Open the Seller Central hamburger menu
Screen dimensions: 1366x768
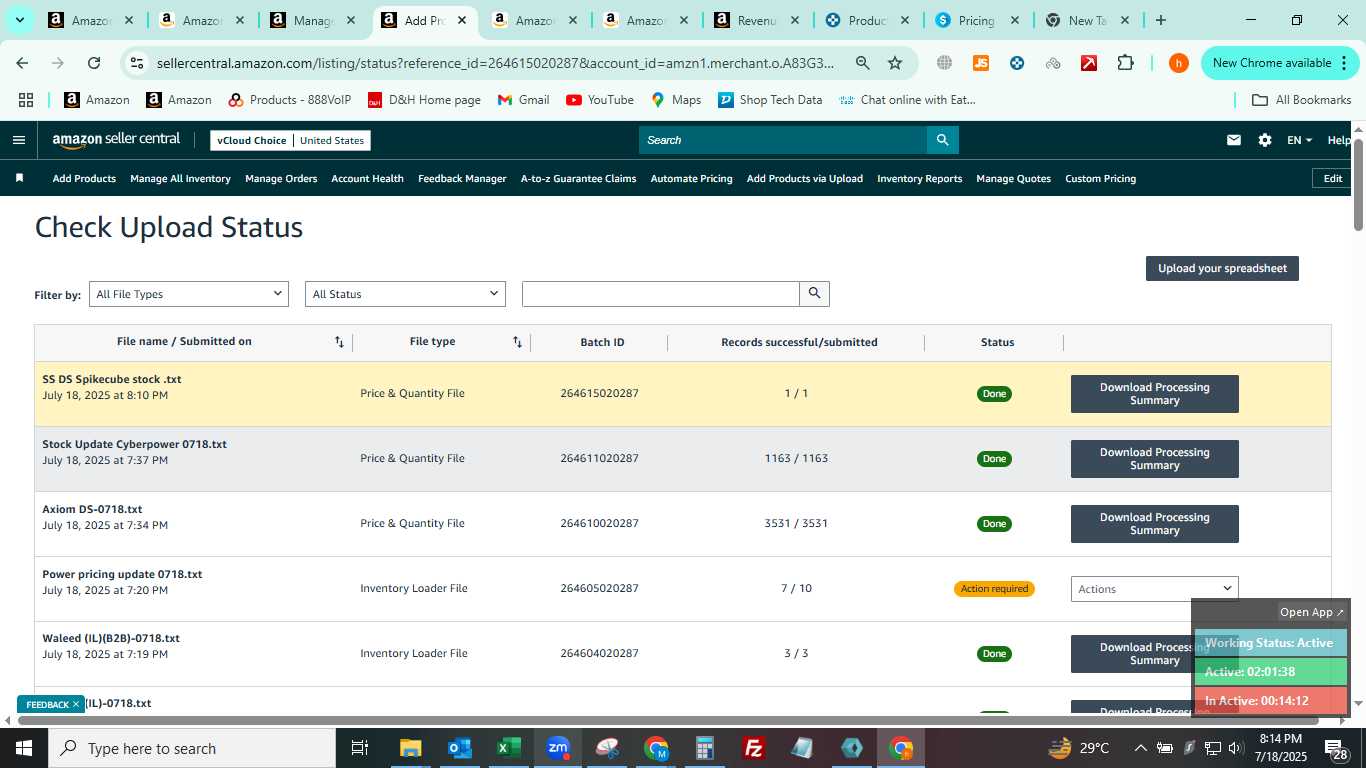[18, 140]
